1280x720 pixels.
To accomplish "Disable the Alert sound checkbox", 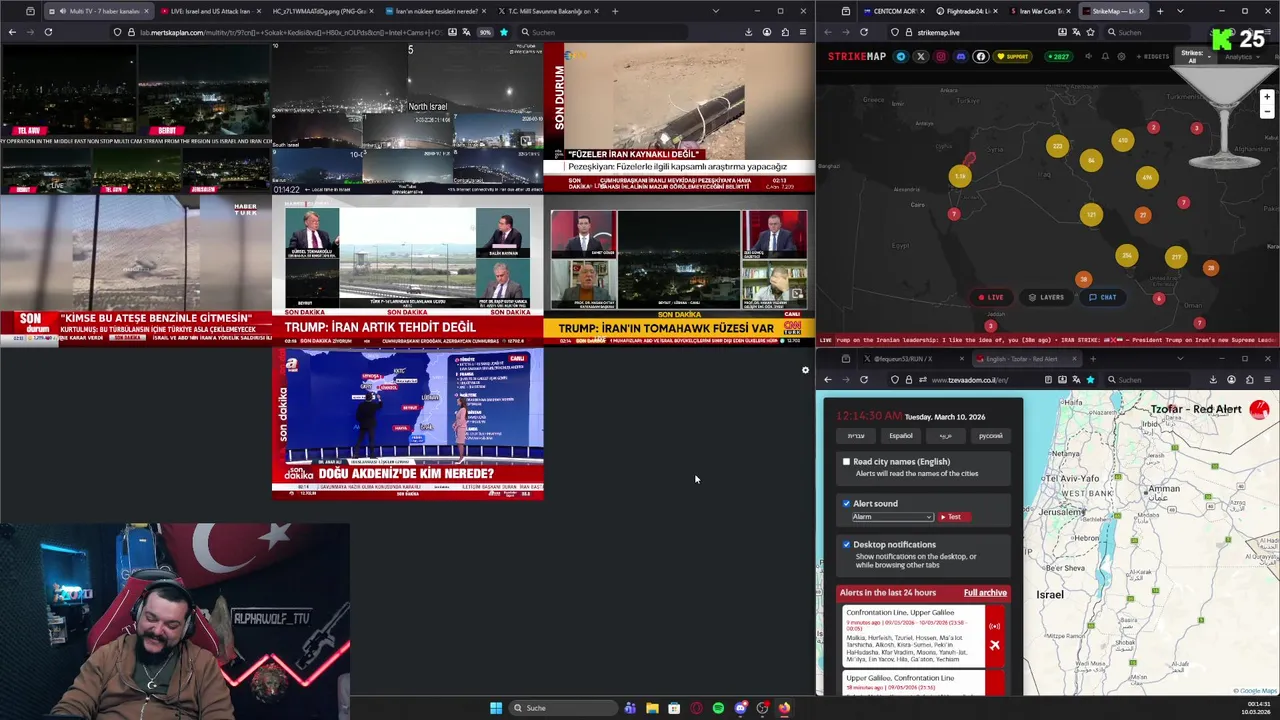I will 846,503.
